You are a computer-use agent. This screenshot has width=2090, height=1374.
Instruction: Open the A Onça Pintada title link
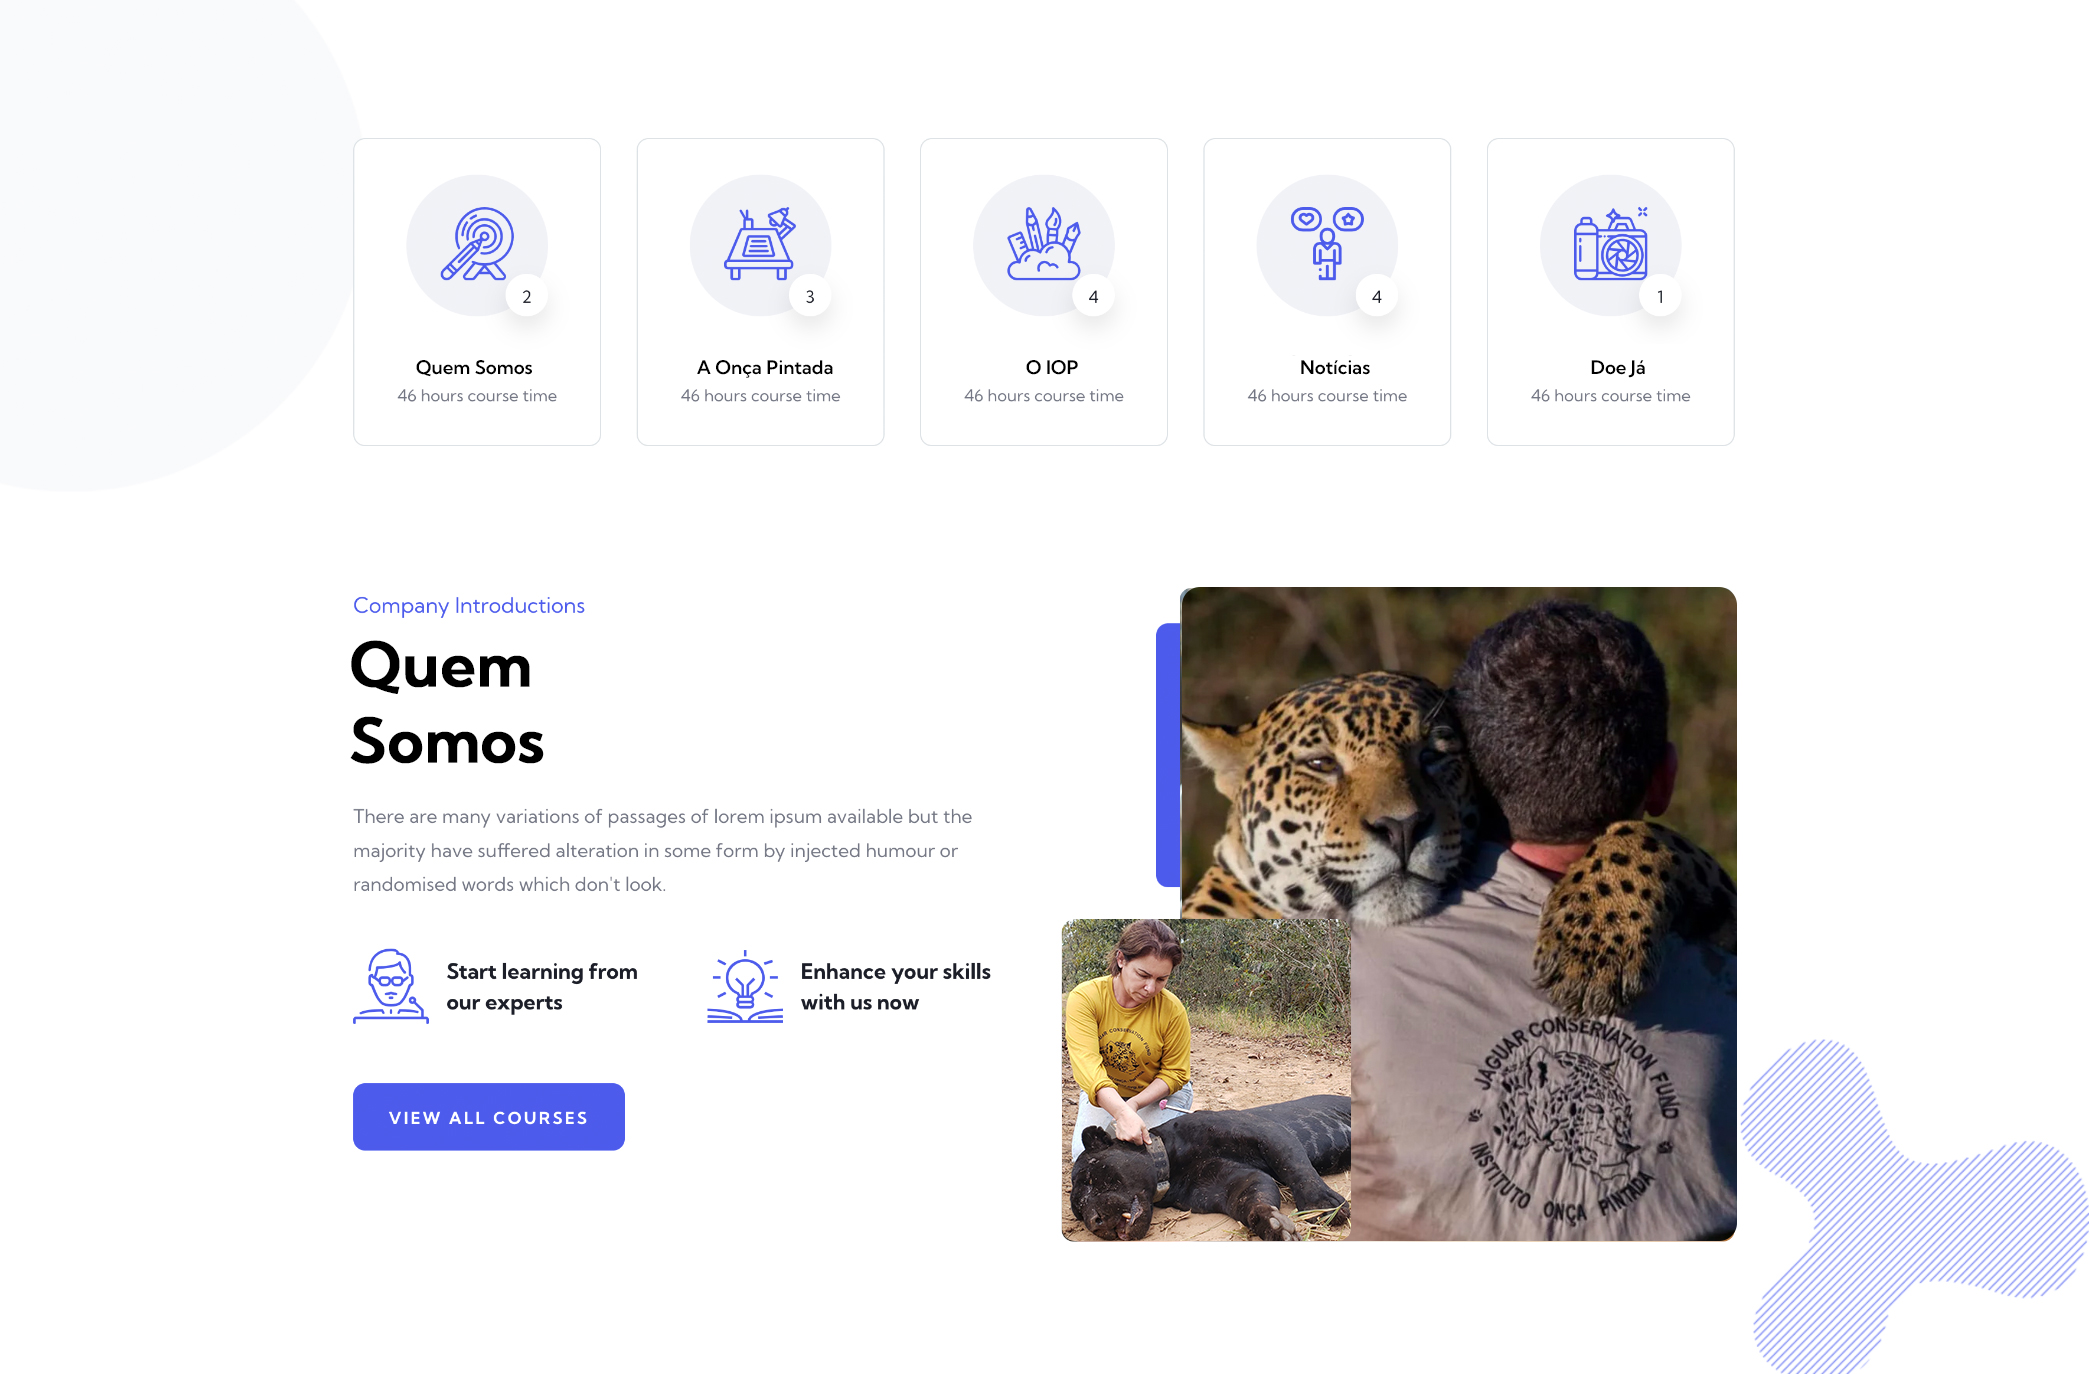765,367
